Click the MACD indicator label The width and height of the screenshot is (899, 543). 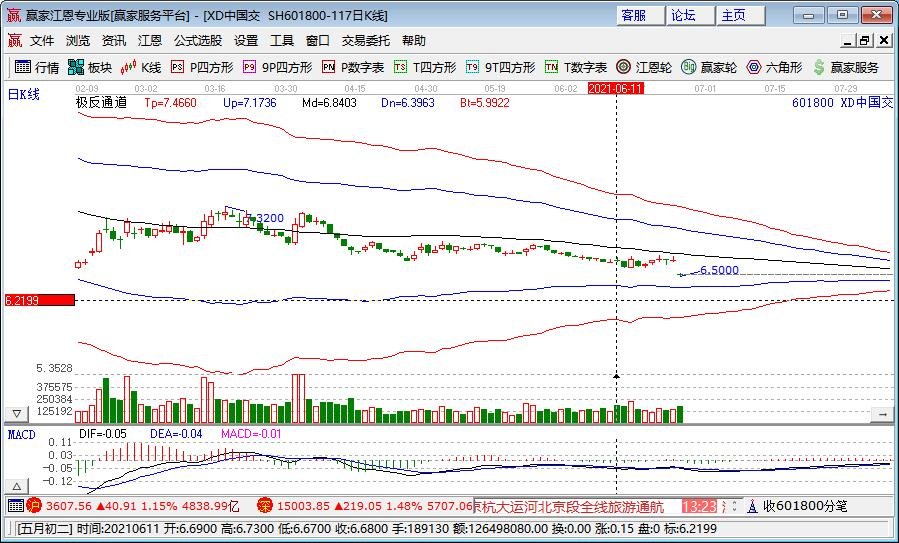(22, 435)
